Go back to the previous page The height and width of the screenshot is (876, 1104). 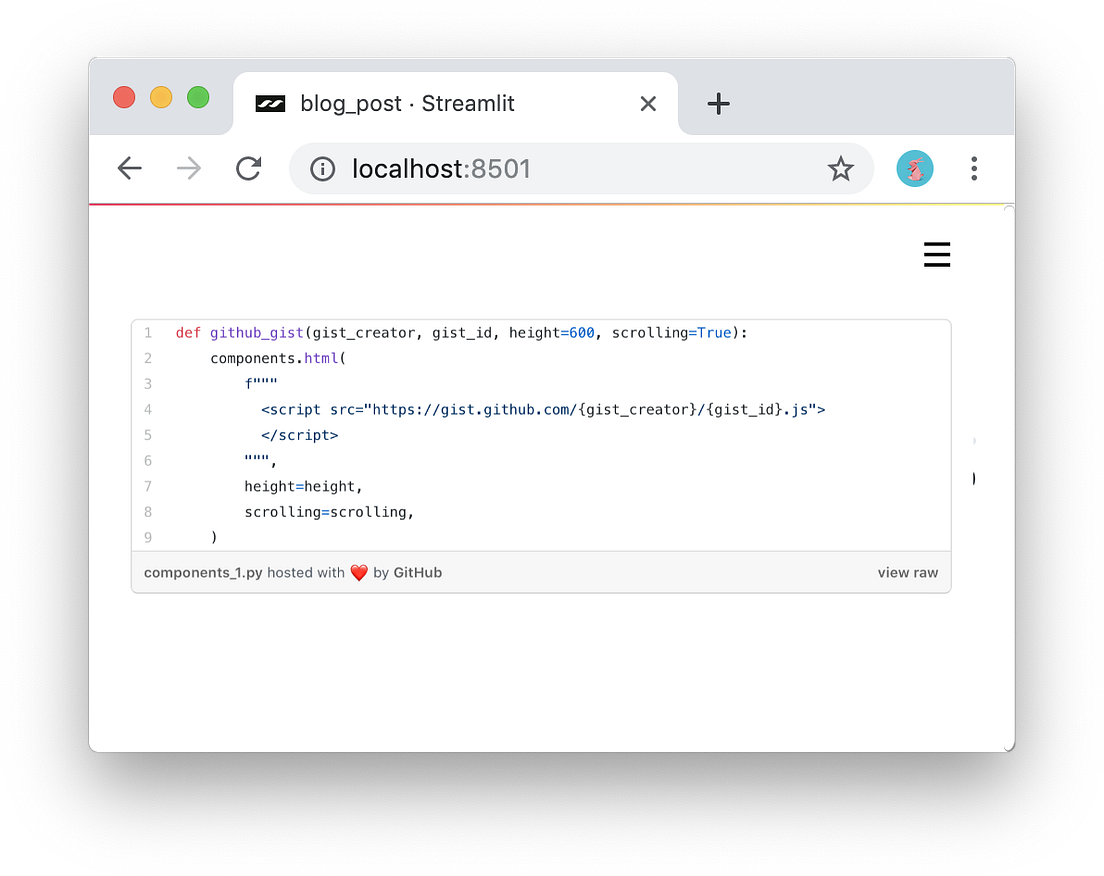(129, 168)
